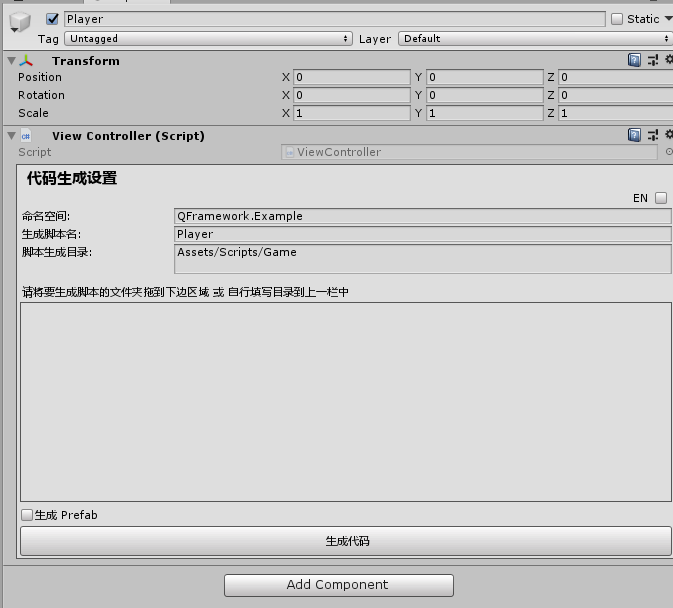Screen dimensions: 673x608
Task: Open Transform preset selector icon
Action: (653, 60)
